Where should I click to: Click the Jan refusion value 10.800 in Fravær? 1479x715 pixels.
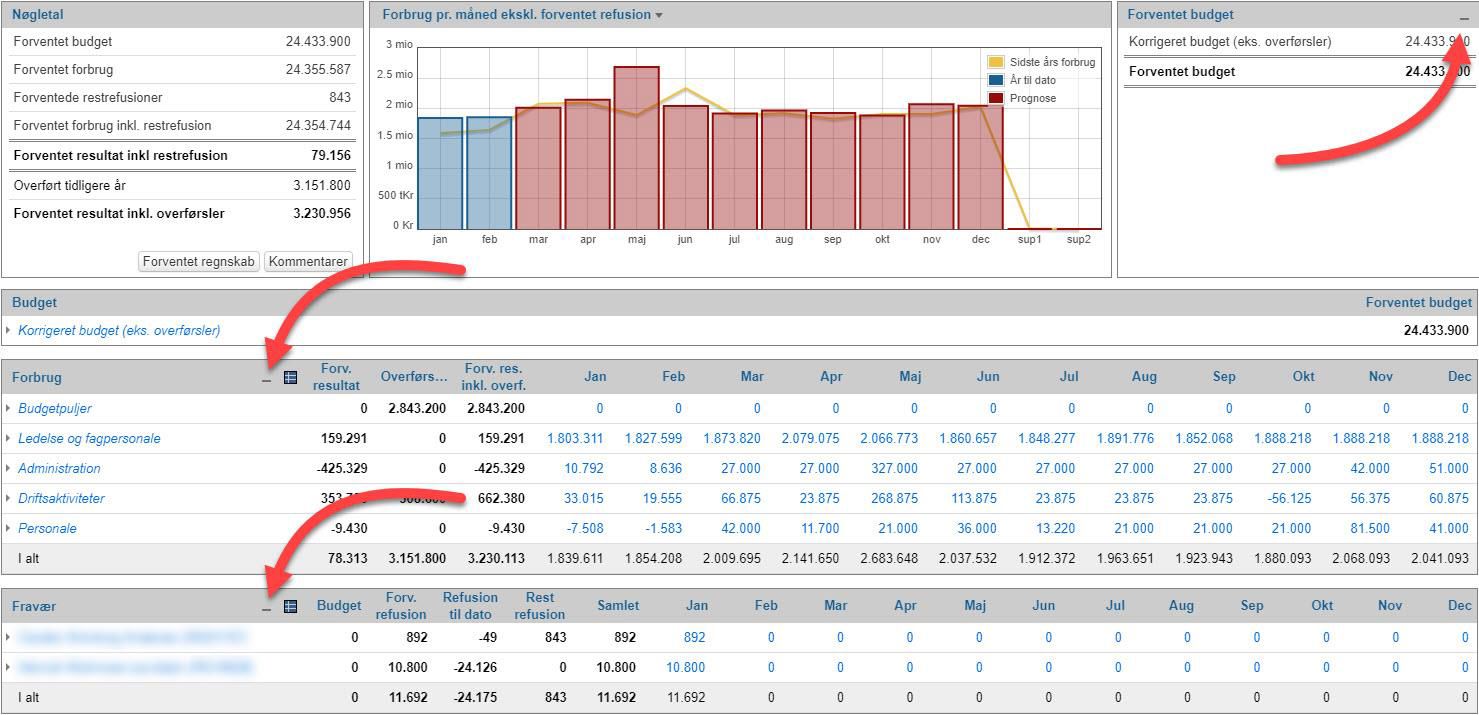(x=685, y=668)
